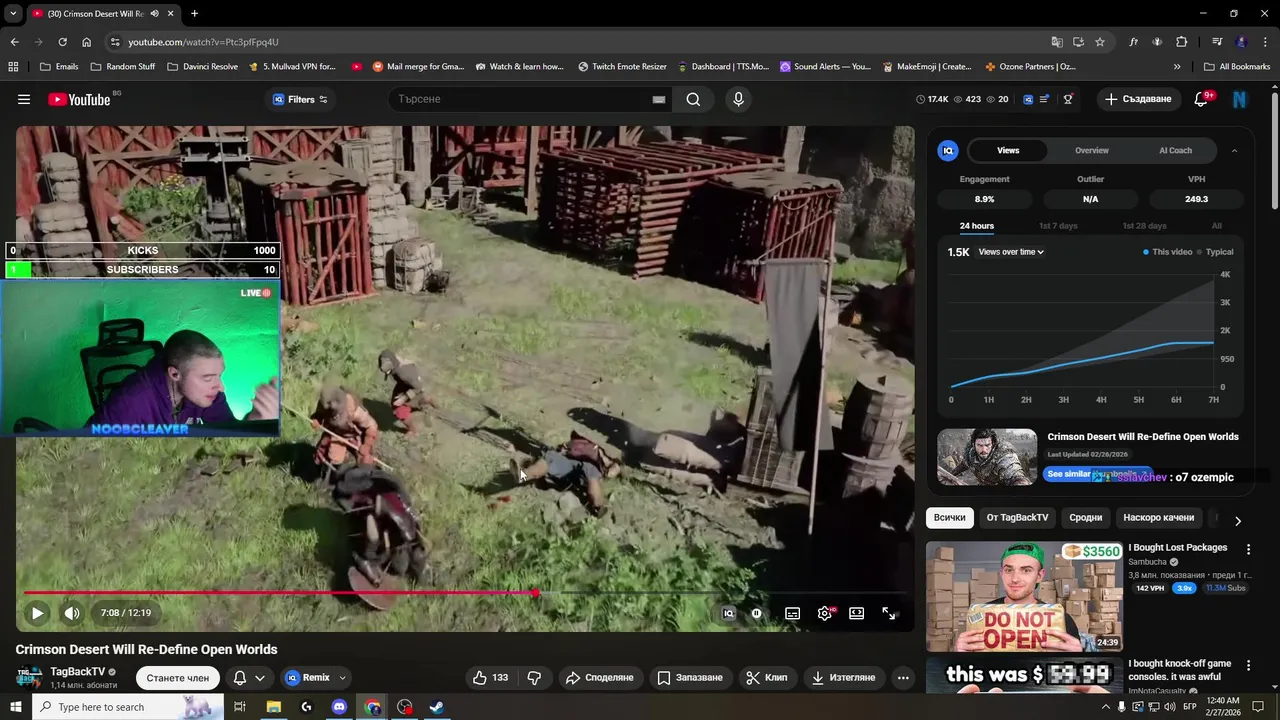Toggle the This video legend series
This screenshot has height=720, width=1280.
coord(1168,252)
